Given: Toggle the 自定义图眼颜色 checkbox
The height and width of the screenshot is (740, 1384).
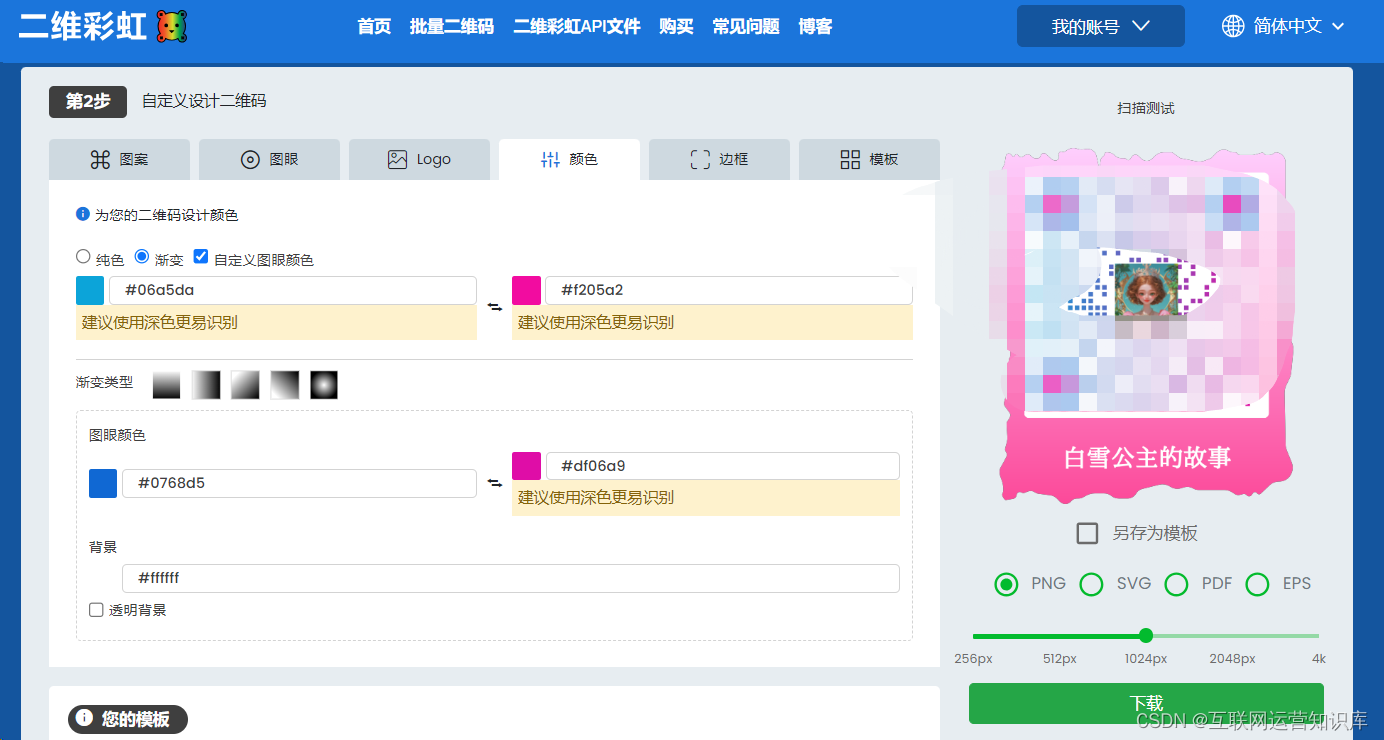Looking at the screenshot, I should tap(201, 257).
